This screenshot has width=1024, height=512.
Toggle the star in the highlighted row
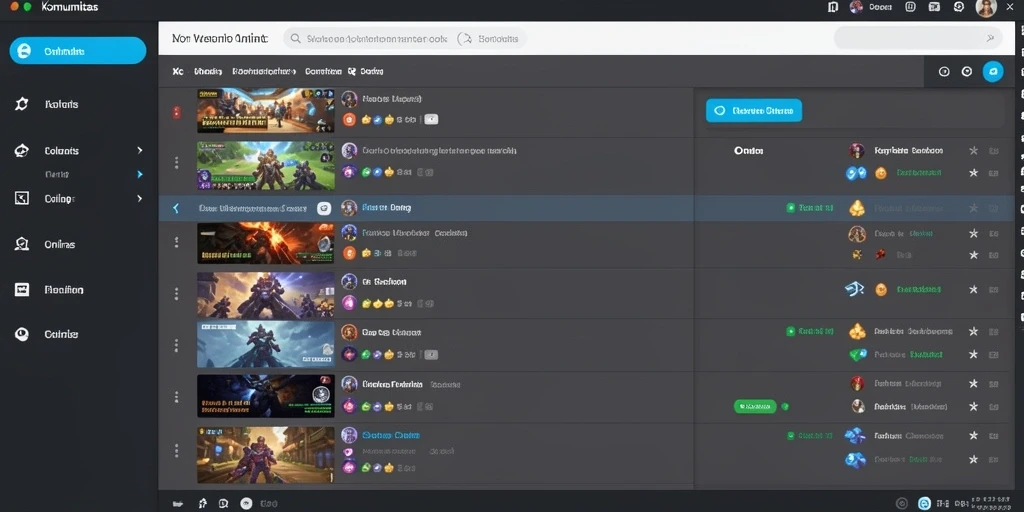pos(974,208)
